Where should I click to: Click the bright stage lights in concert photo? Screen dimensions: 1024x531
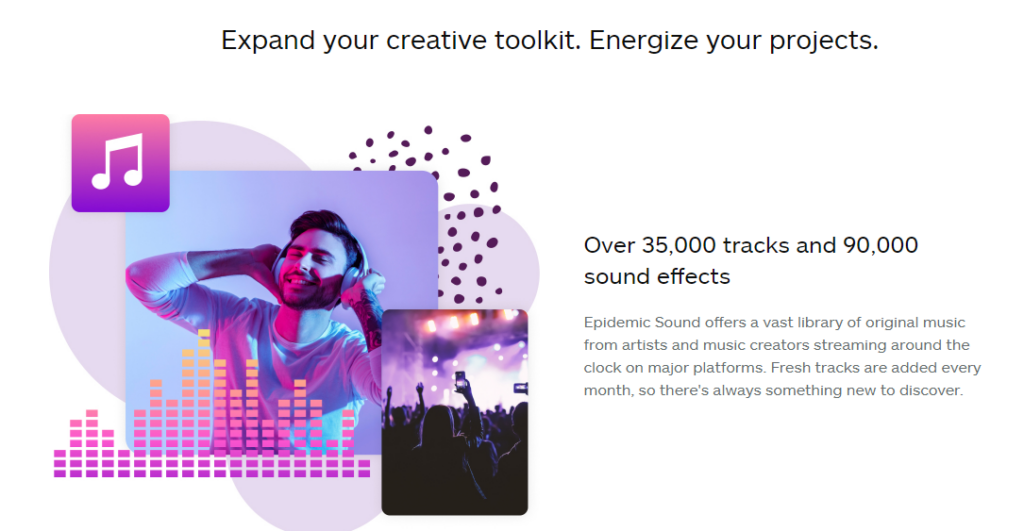[x=467, y=320]
